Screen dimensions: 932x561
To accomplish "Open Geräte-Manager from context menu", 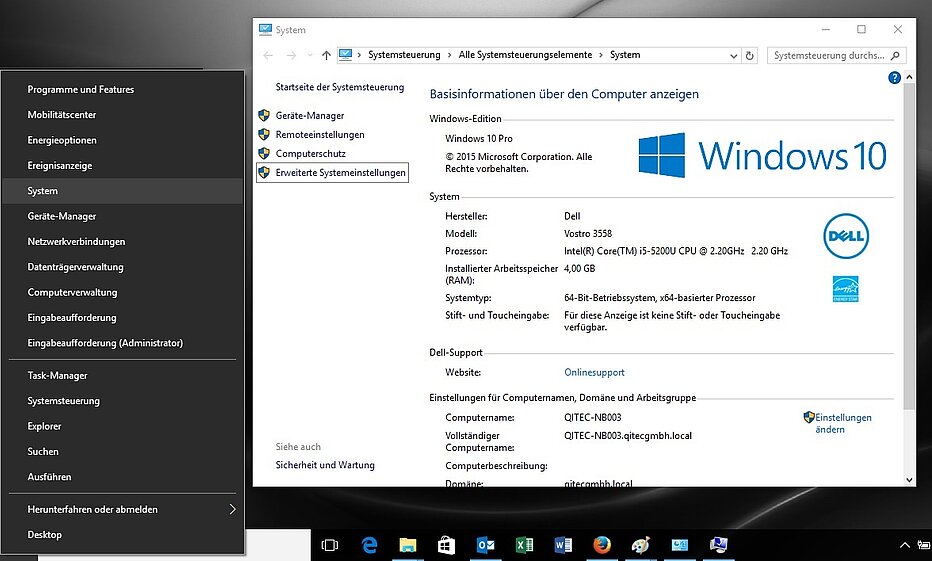I will tap(123, 216).
